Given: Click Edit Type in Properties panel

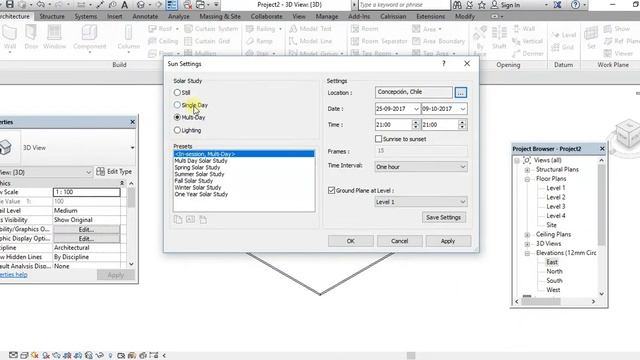Looking at the screenshot, I should pyautogui.click(x=114, y=172).
